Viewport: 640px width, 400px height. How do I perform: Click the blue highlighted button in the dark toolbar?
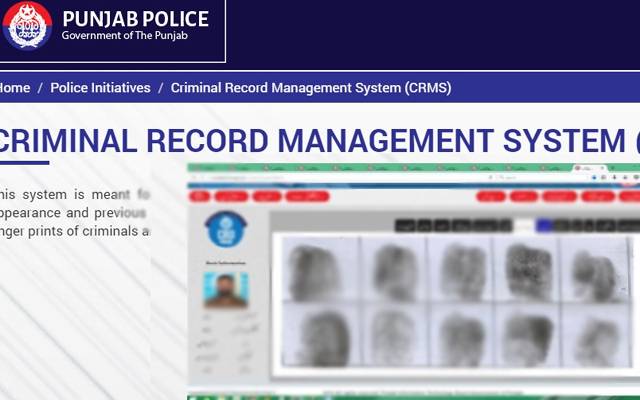[x=544, y=225]
